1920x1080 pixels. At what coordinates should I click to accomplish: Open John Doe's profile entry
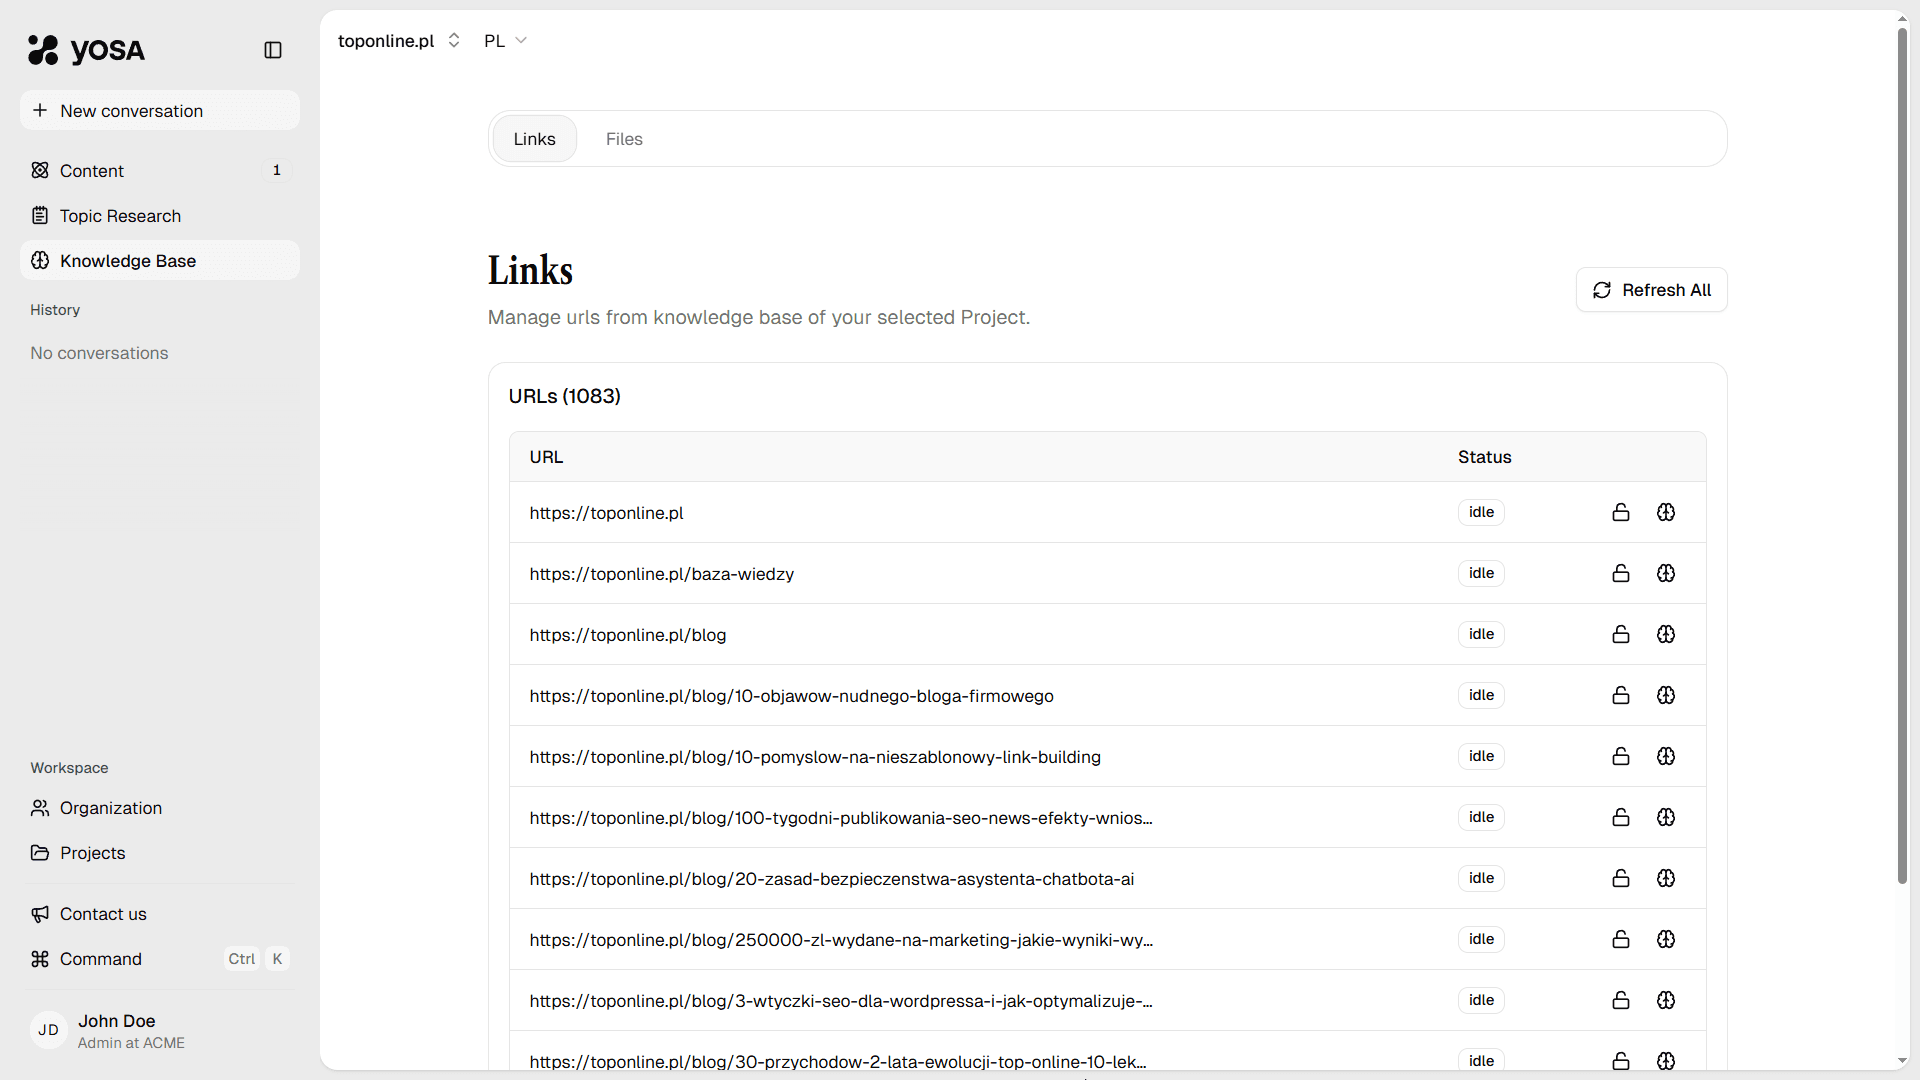coord(116,1030)
